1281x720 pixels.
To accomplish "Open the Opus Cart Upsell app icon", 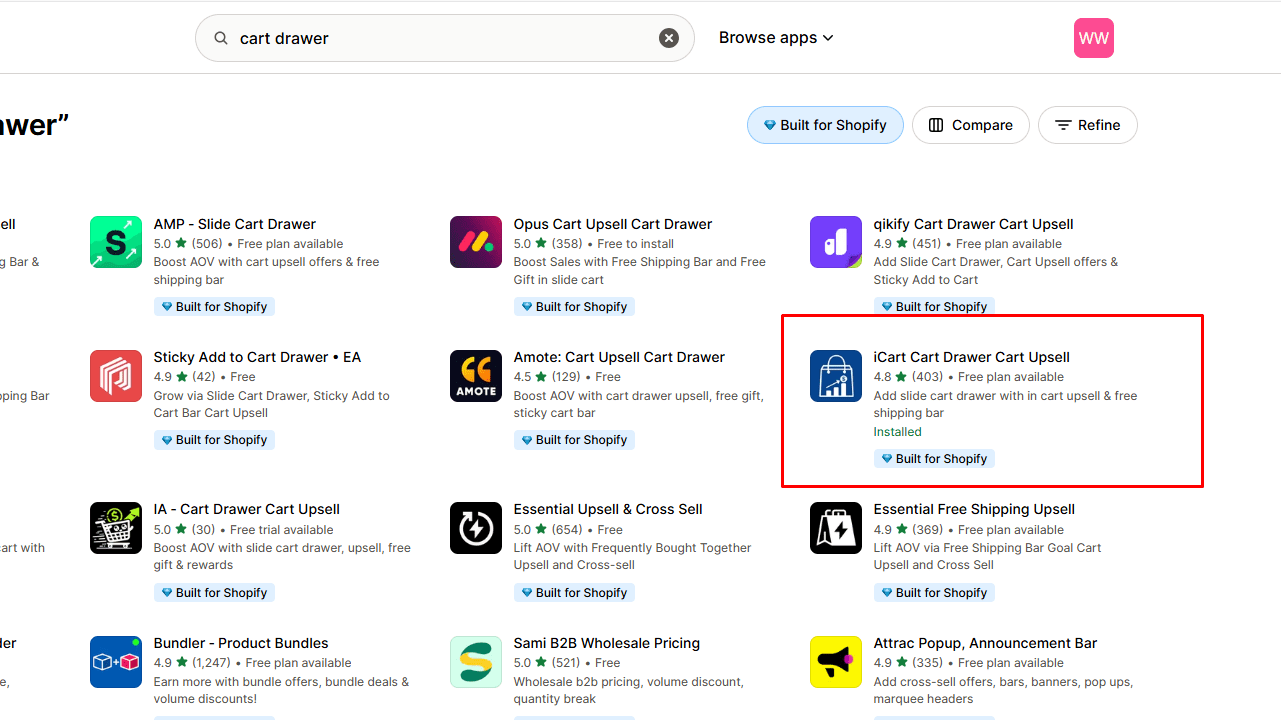I will [x=476, y=242].
